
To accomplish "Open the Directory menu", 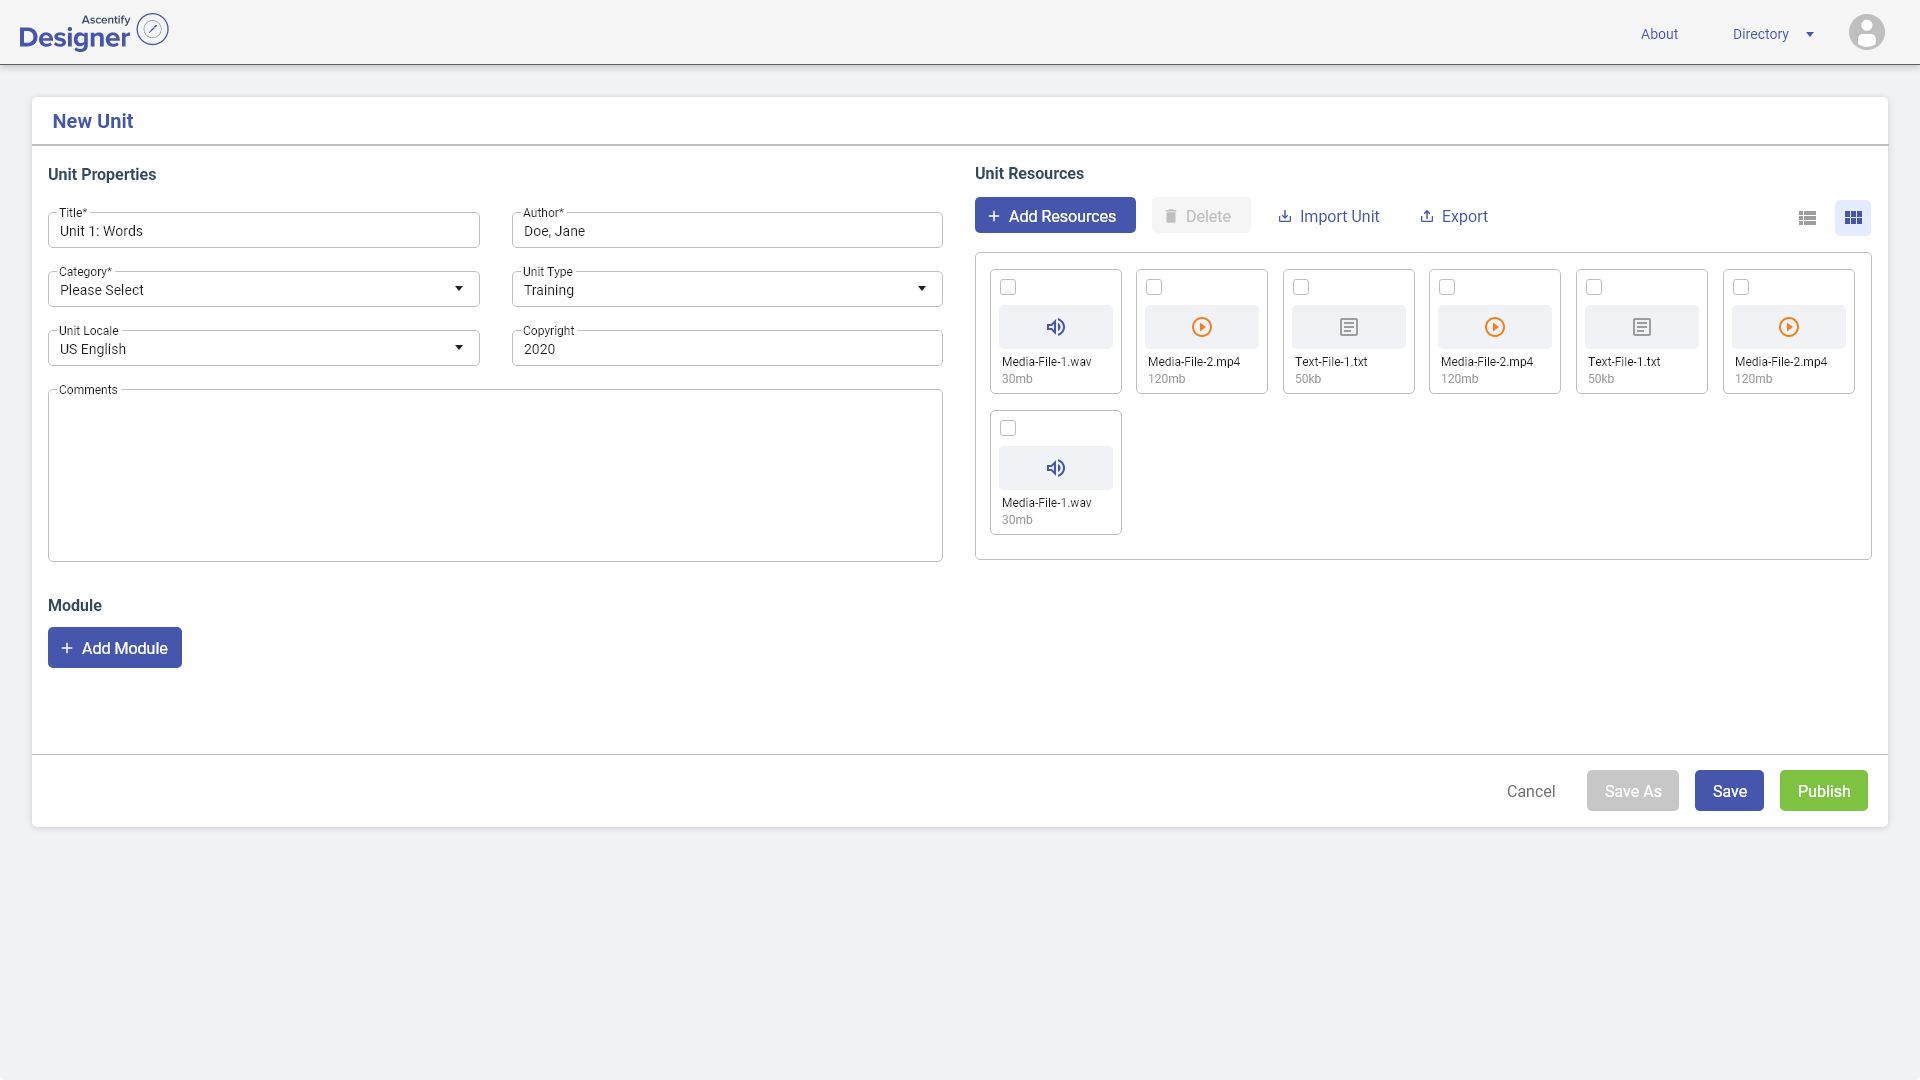I will pos(1773,34).
